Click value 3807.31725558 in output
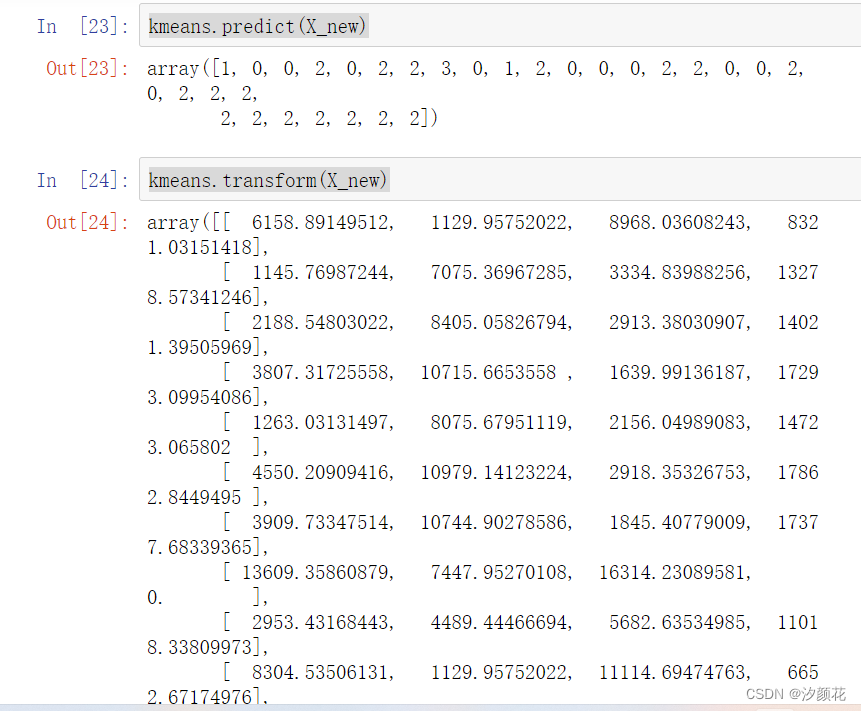 [x=322, y=372]
